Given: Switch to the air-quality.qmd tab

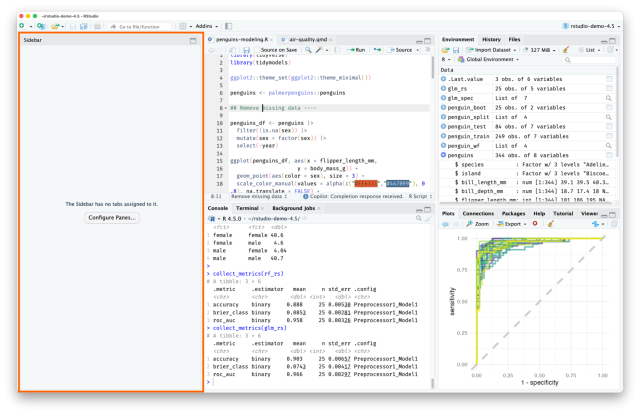Looking at the screenshot, I should [x=307, y=40].
